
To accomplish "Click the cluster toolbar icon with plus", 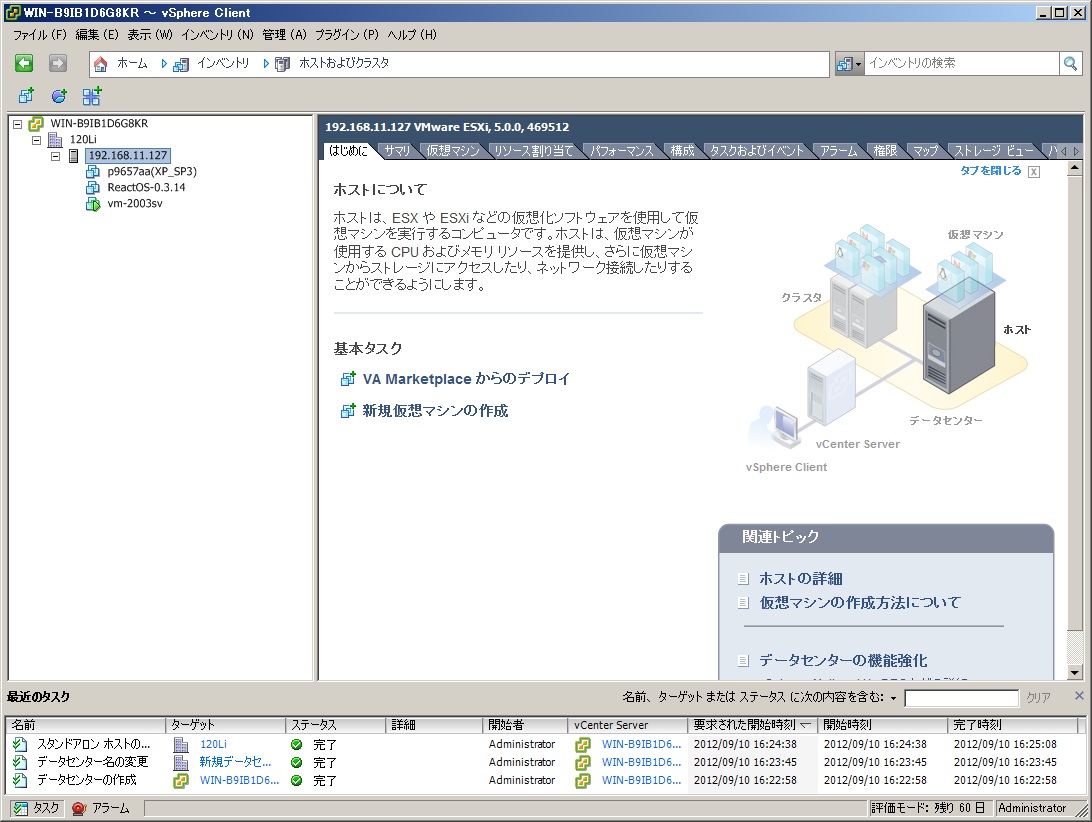I will coord(92,95).
